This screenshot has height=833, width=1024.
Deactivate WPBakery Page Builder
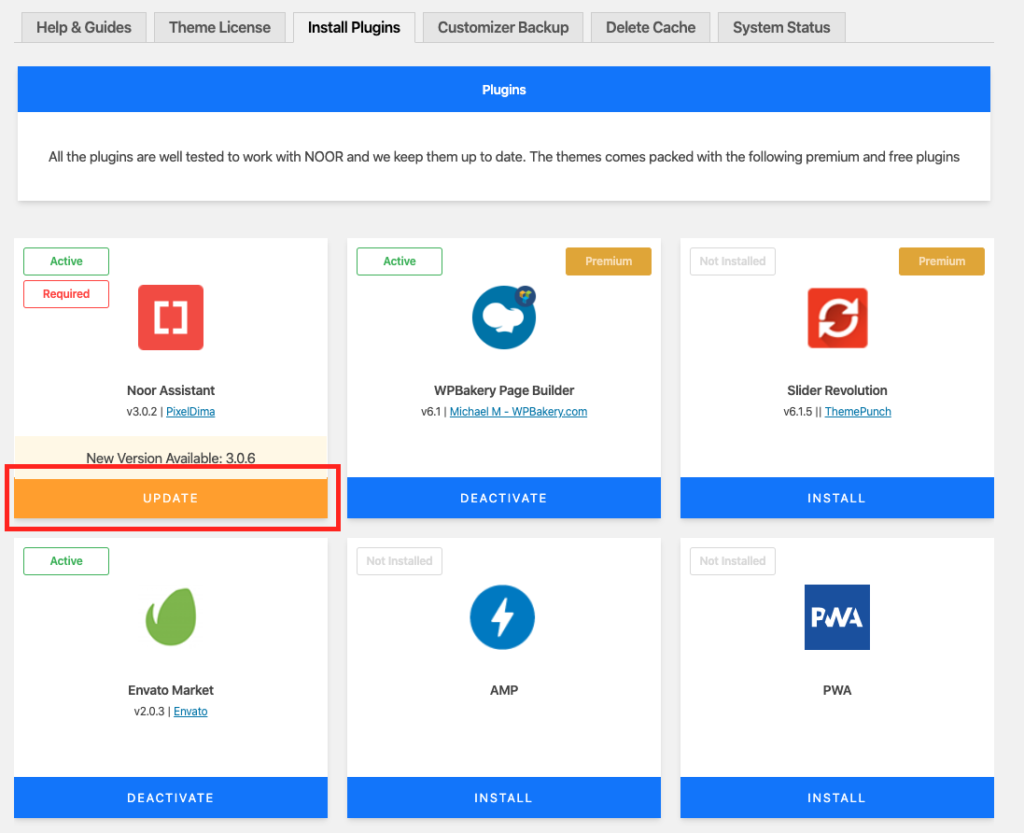(504, 498)
